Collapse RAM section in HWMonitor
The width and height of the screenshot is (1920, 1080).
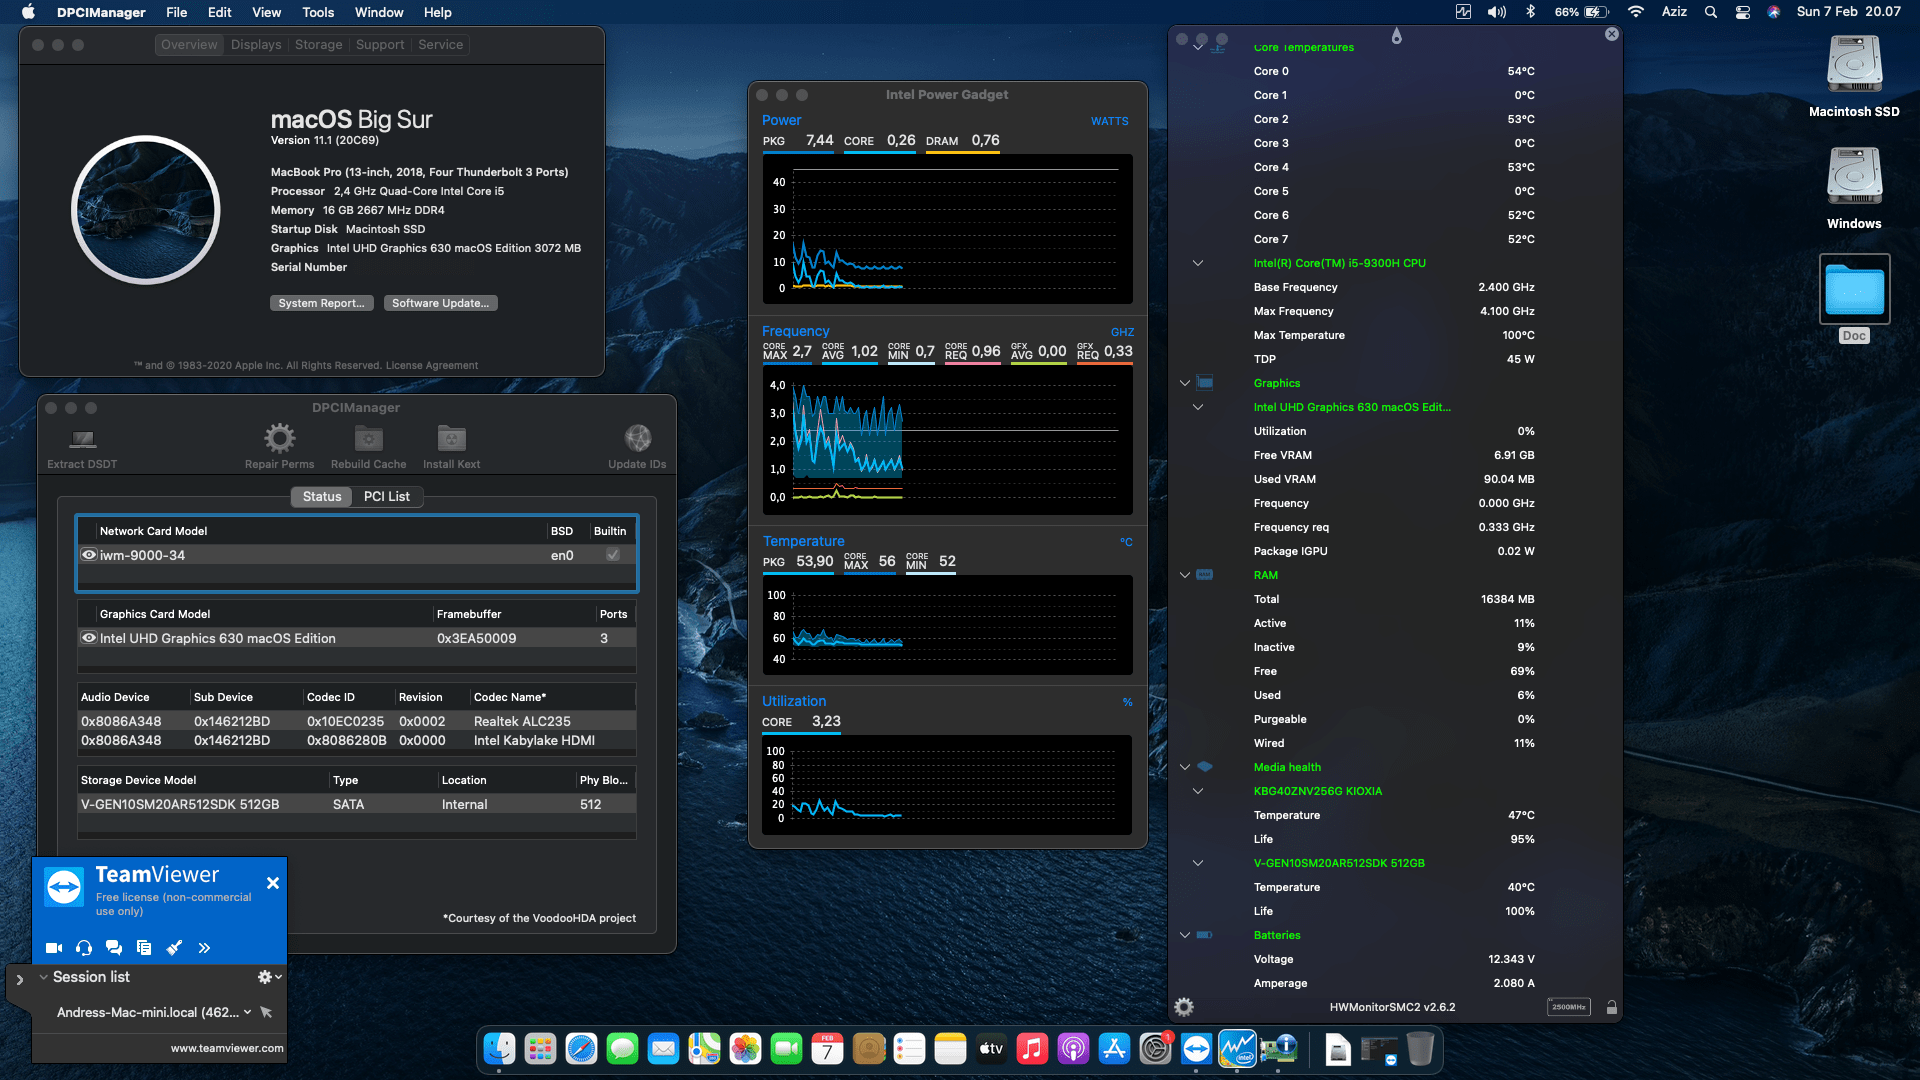(1185, 575)
